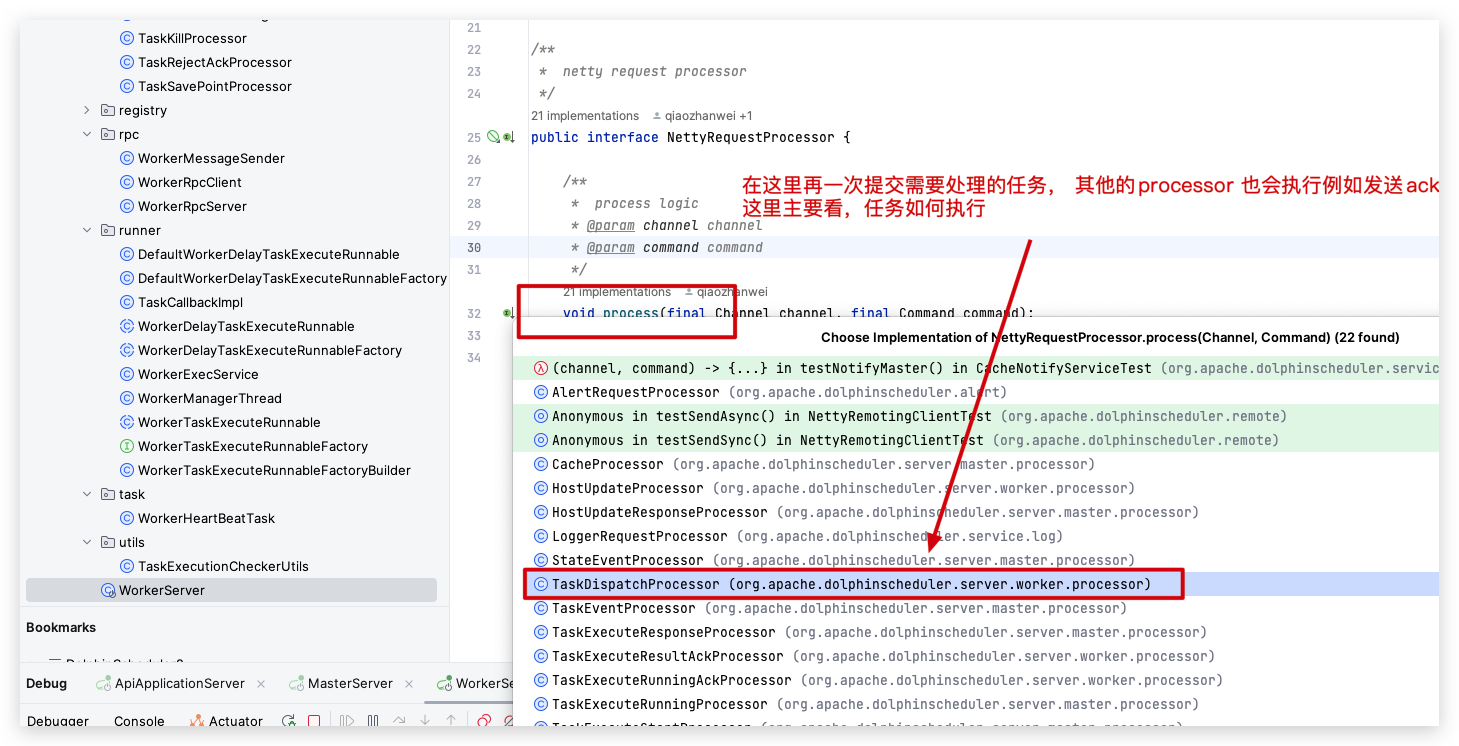Select DefaultWorkerDelayTaskExecuteRunnableFactory file
Screen dimensions: 1459x746
tap(292, 278)
